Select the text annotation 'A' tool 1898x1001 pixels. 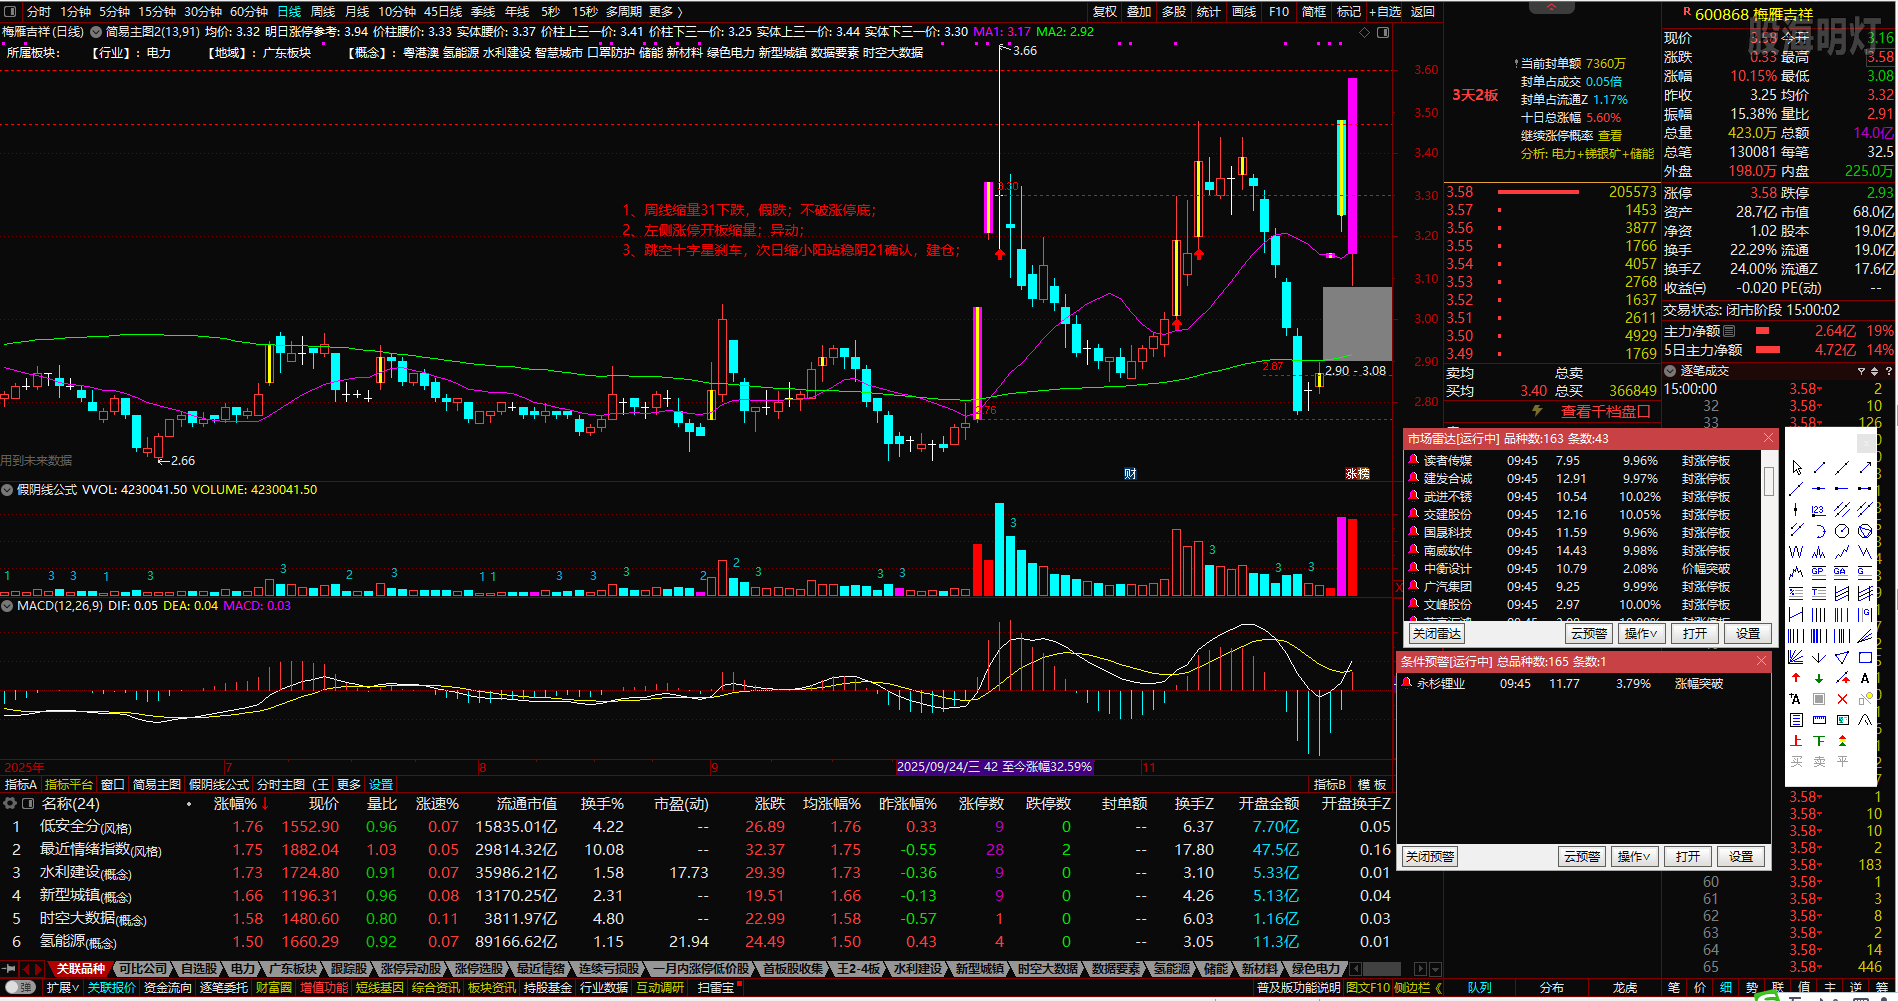(1865, 678)
